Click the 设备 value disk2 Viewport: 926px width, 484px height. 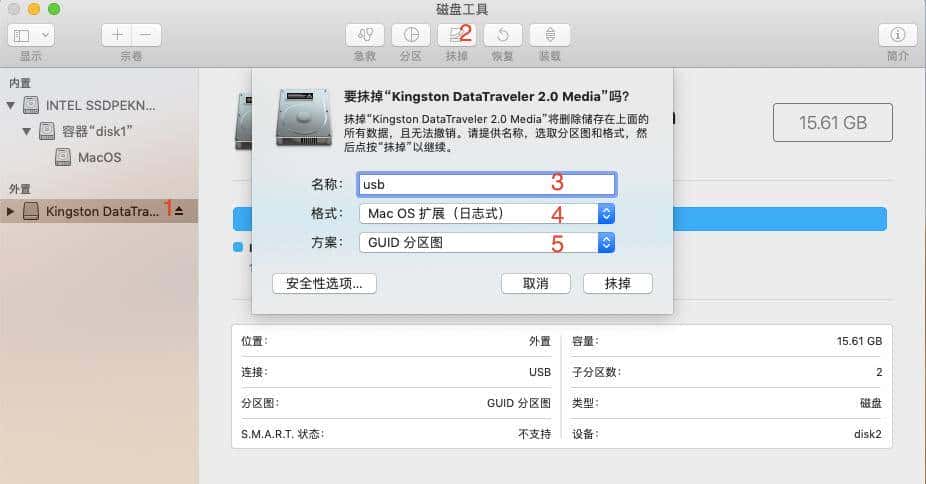(868, 434)
